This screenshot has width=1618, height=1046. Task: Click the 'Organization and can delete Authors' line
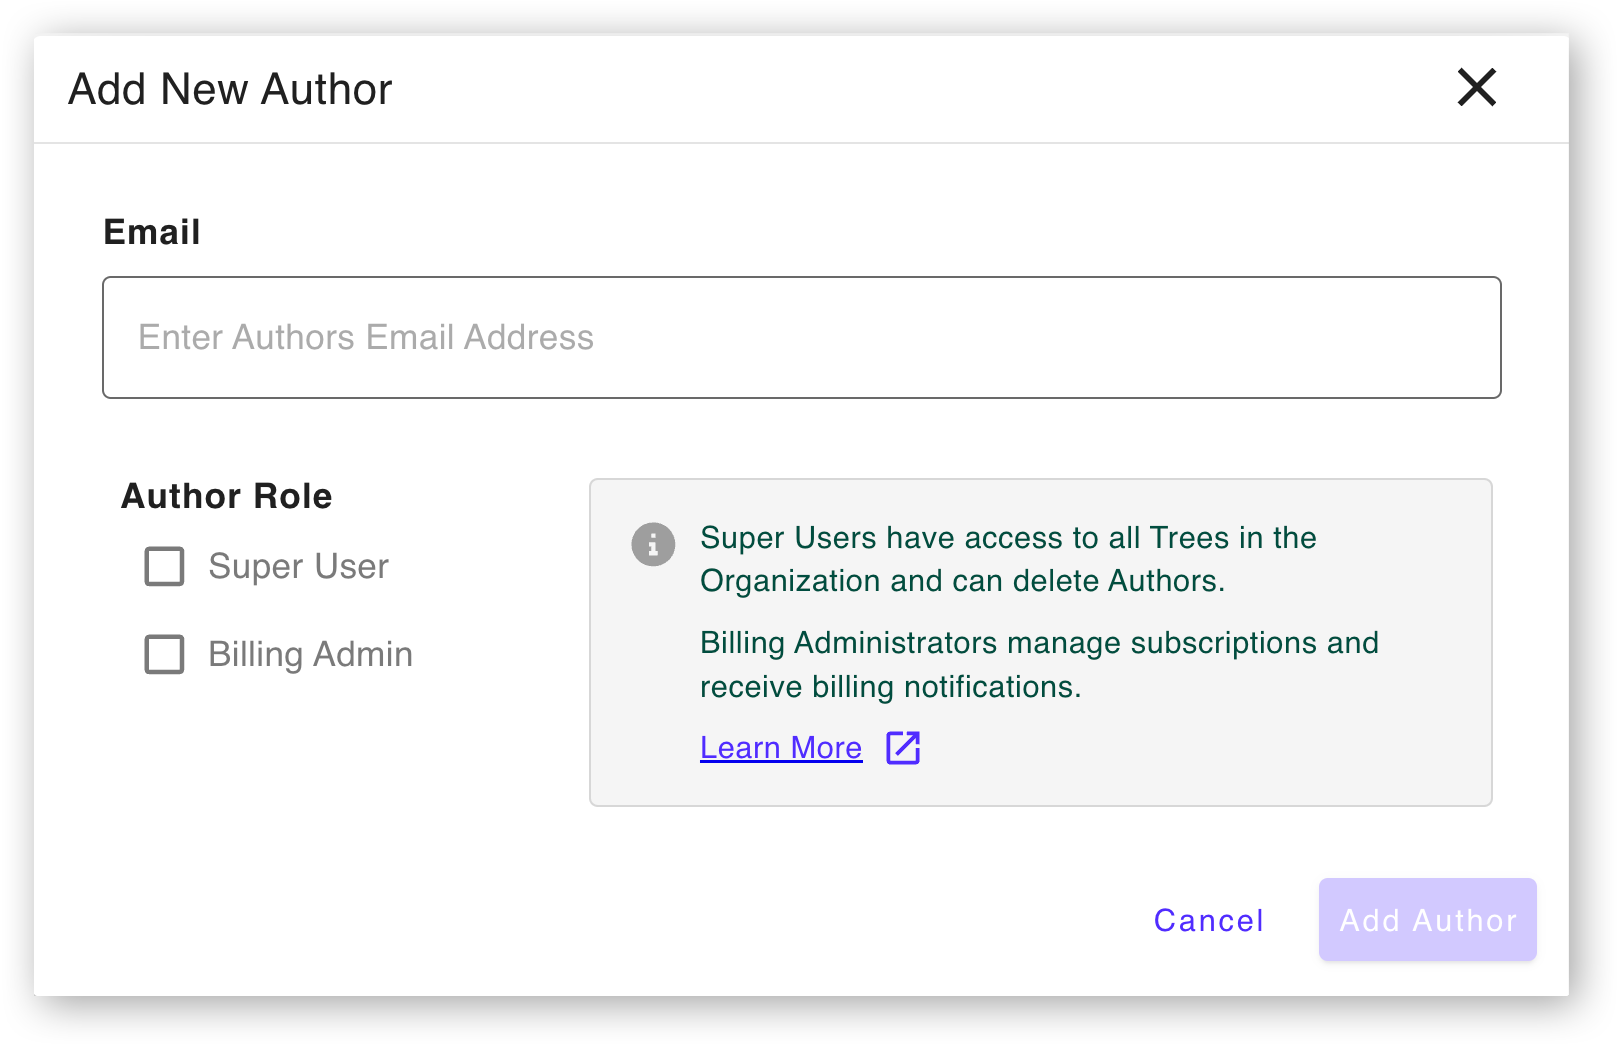962,581
